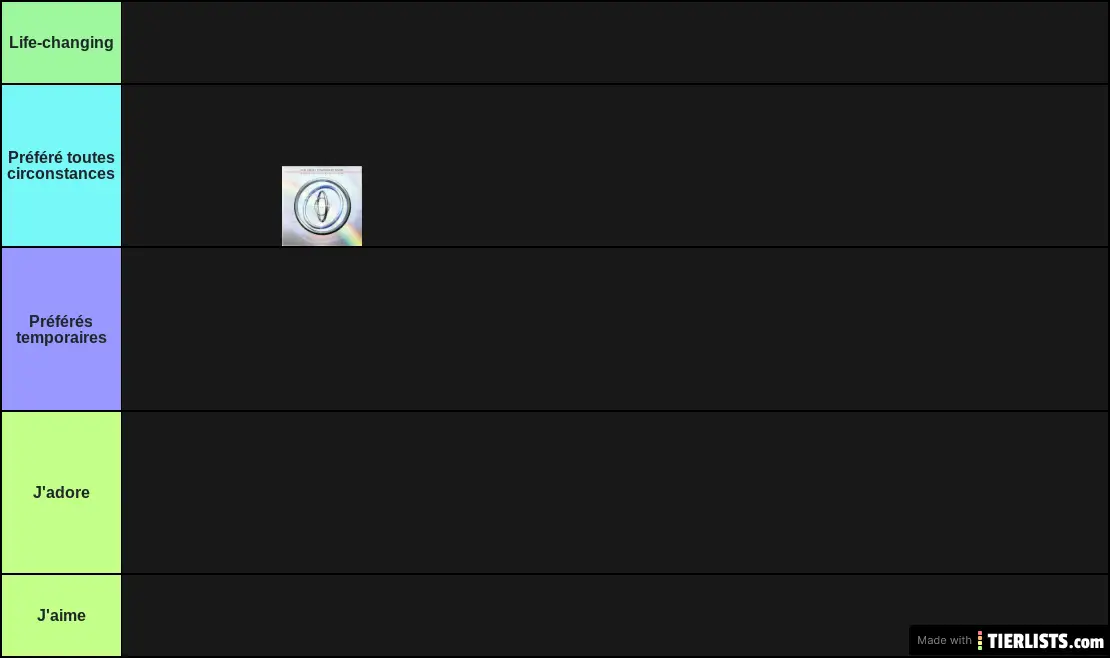Screen dimensions: 1110x658
Task: Click the silver ring emblem on album cover
Action: click(x=322, y=206)
